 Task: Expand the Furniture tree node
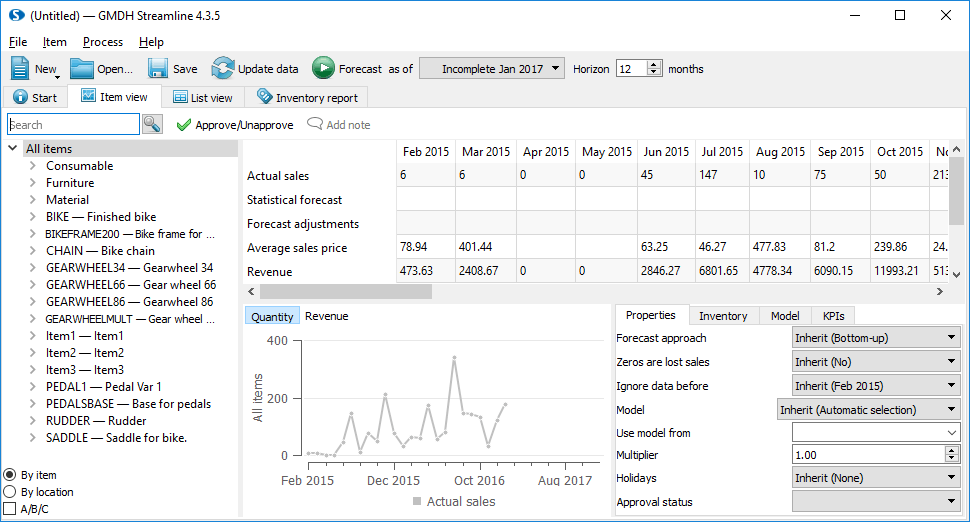33,183
